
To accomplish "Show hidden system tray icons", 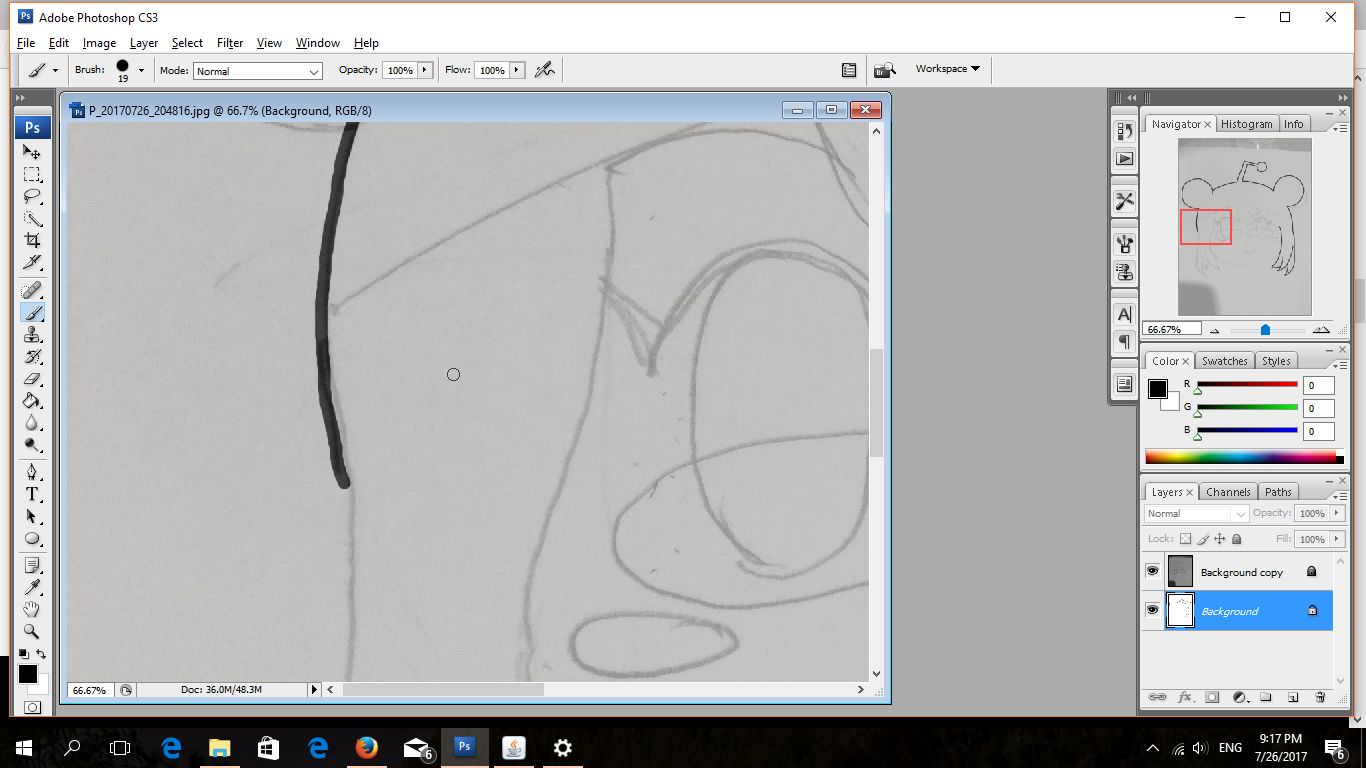I will tap(1152, 748).
